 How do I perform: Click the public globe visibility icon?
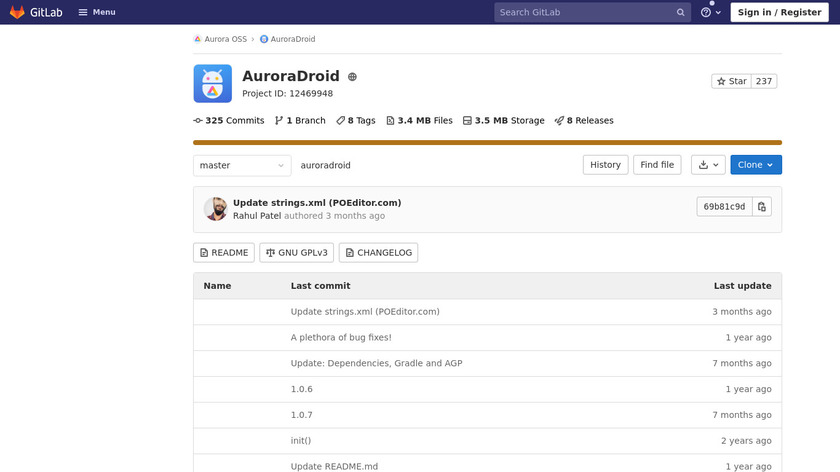tap(352, 77)
